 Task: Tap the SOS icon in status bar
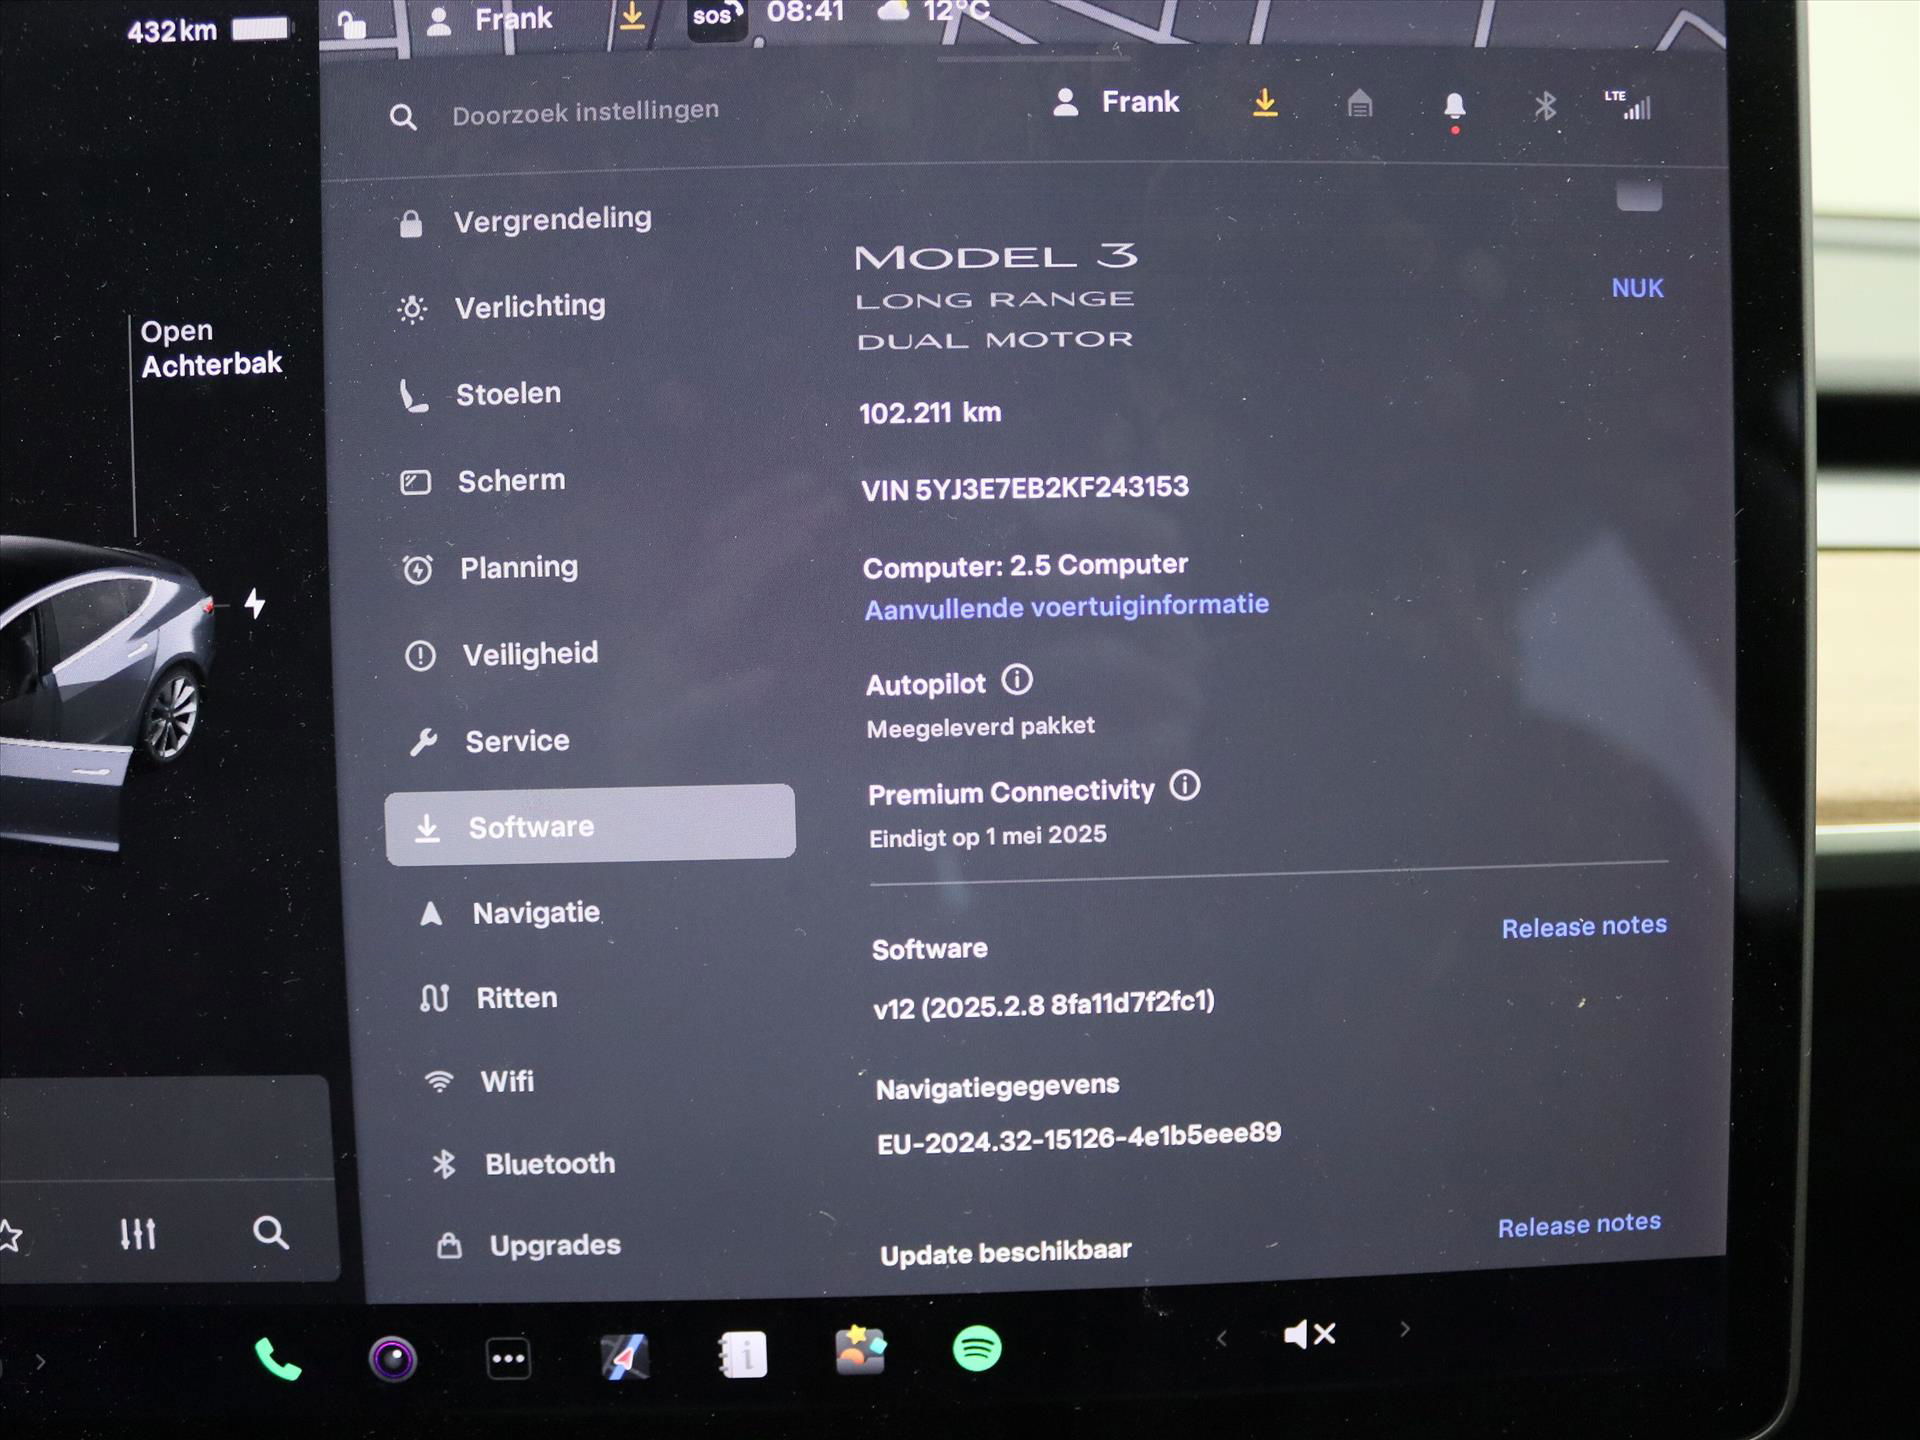pos(717,18)
